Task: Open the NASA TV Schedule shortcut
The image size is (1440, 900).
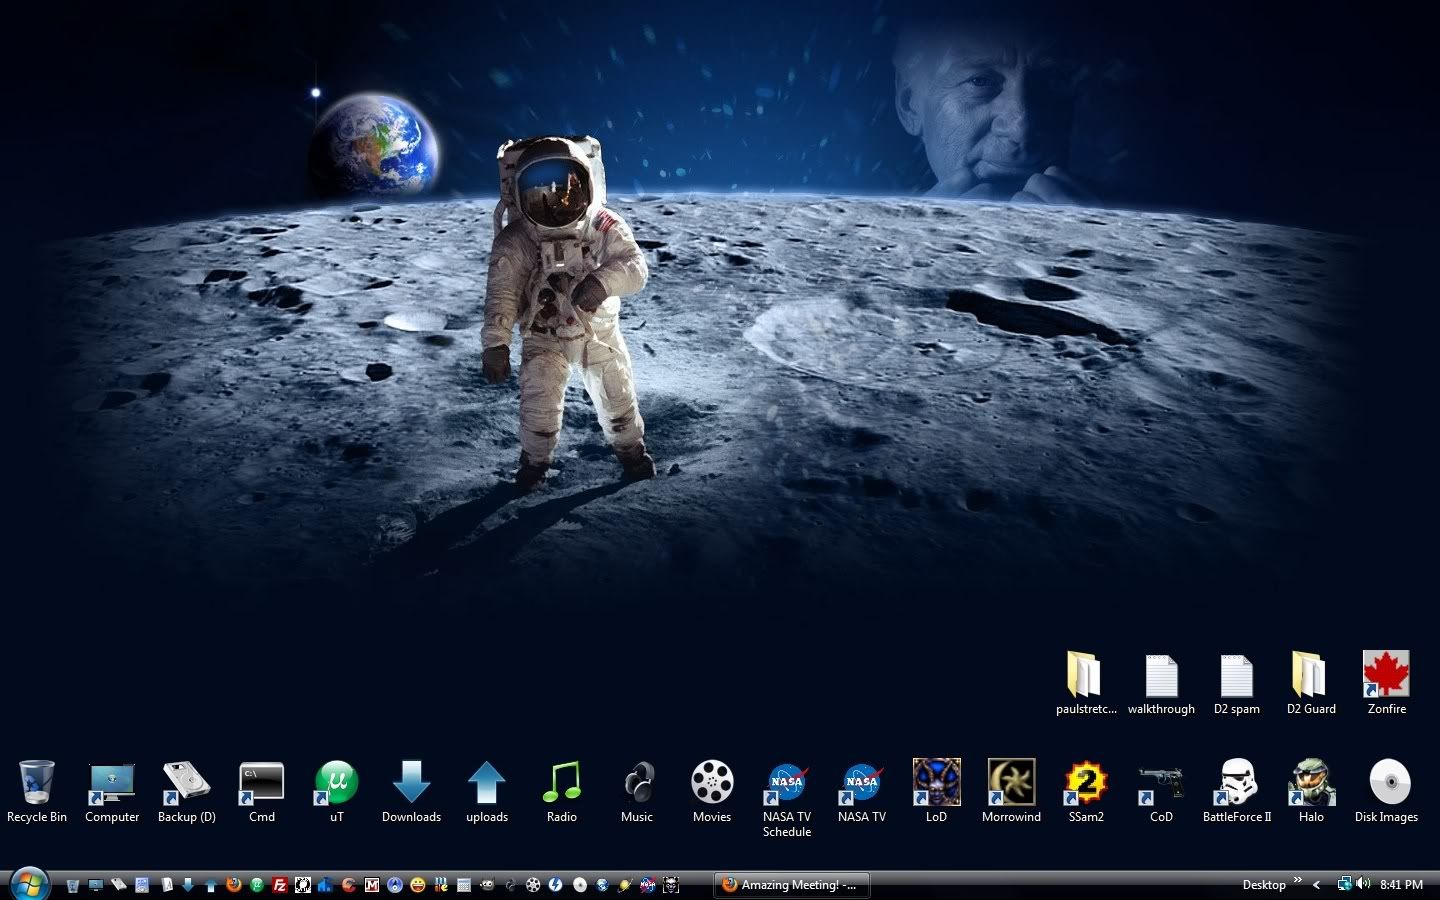Action: 786,783
